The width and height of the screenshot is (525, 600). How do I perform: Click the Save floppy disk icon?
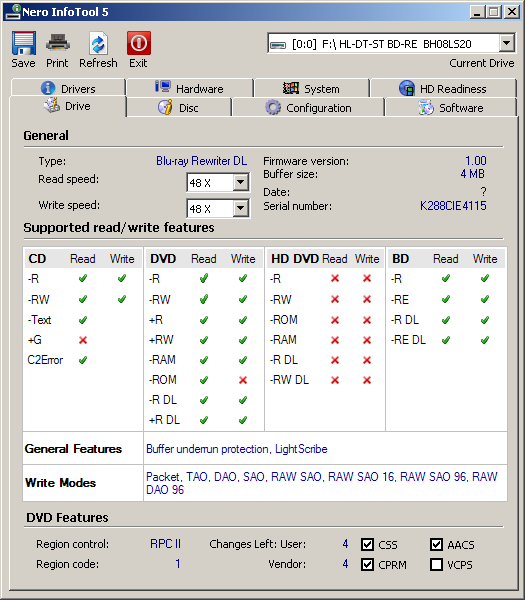click(24, 43)
